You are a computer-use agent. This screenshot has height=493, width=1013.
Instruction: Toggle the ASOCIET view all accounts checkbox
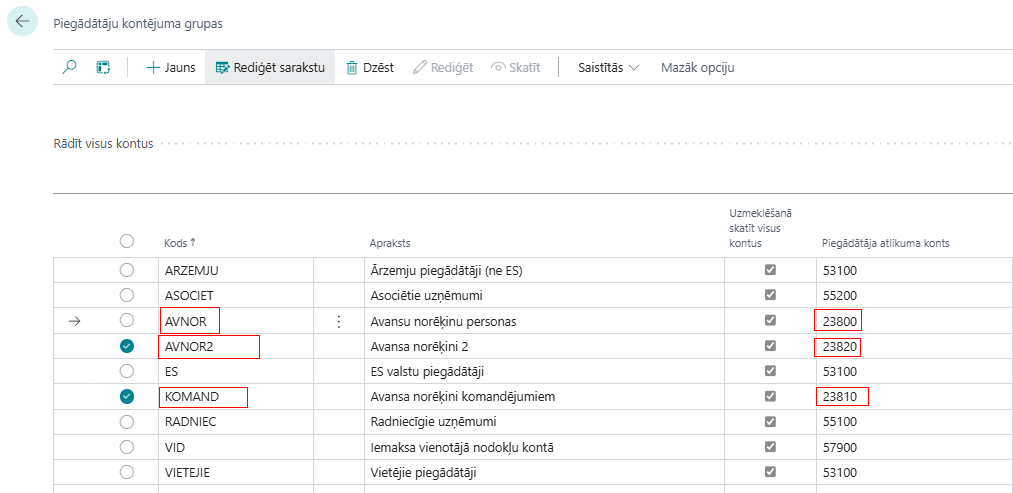pyautogui.click(x=769, y=295)
